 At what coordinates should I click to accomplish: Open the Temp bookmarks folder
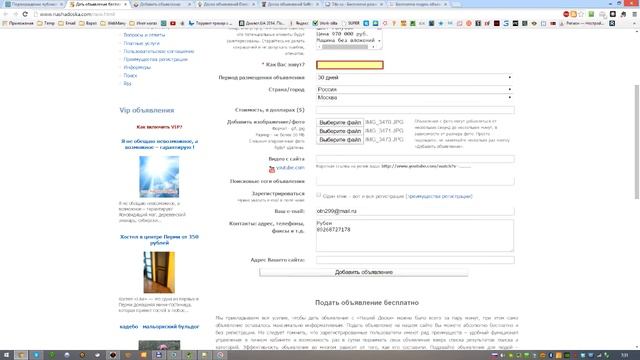[46, 23]
